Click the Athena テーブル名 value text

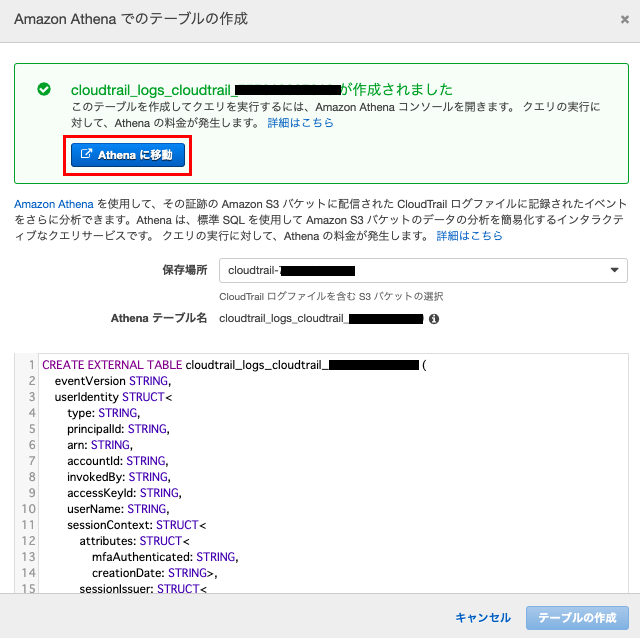[x=321, y=319]
